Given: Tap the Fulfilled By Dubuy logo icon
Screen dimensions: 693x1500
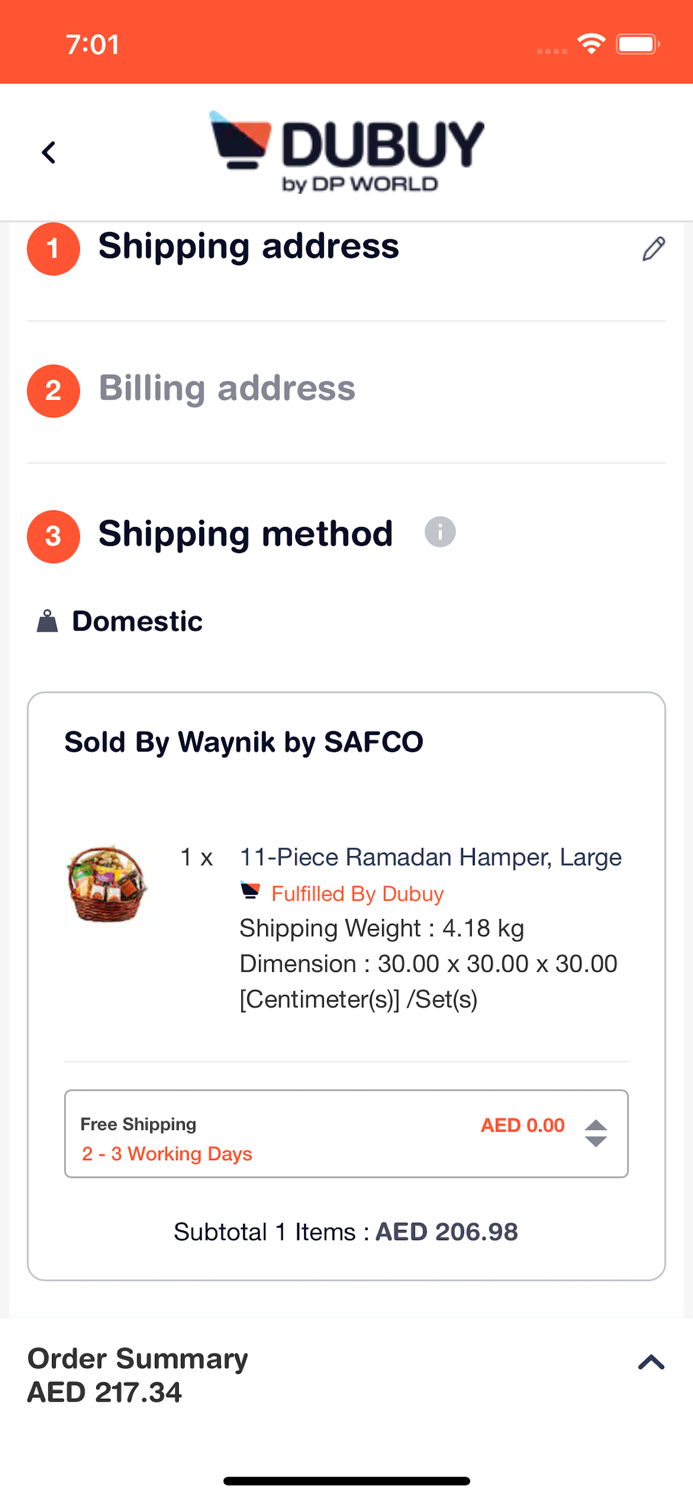Looking at the screenshot, I should (x=250, y=891).
